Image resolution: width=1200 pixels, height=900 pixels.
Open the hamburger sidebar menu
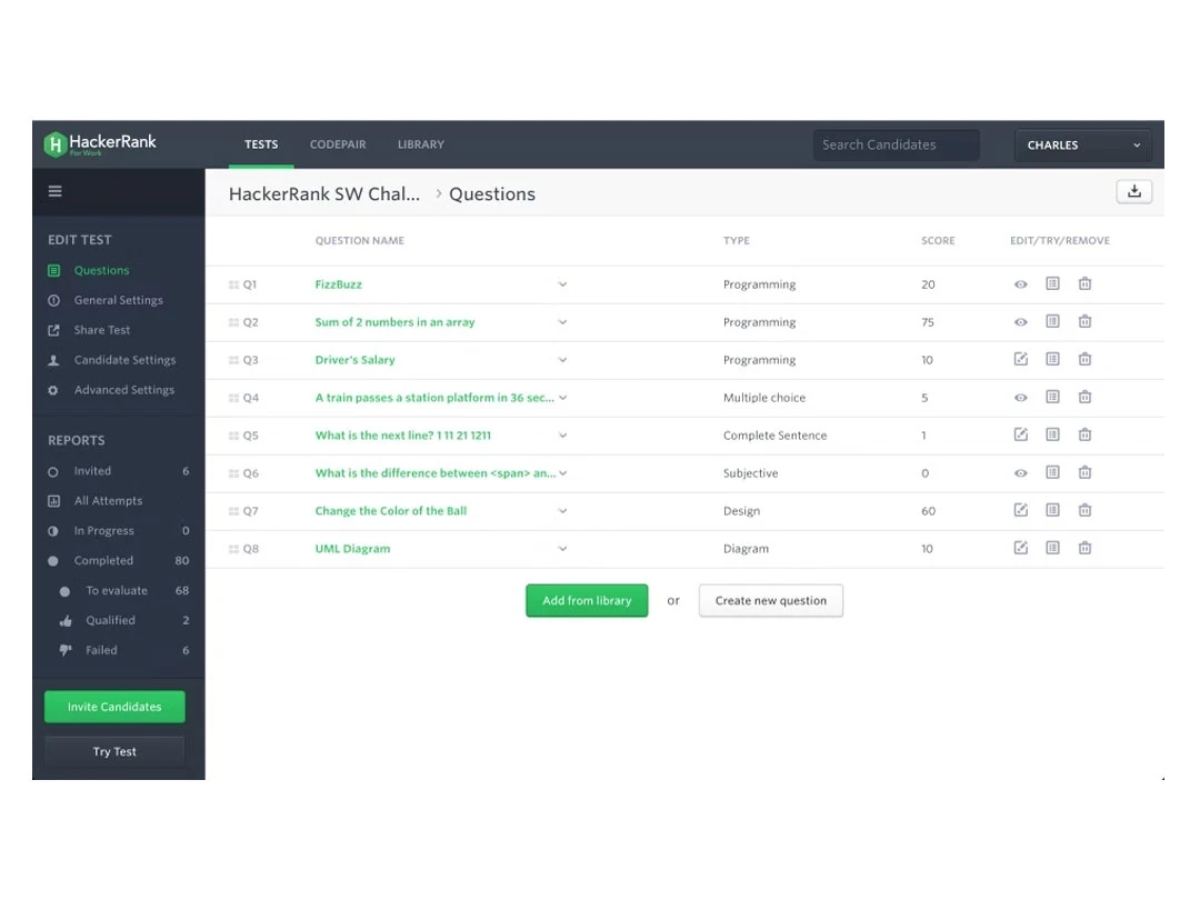[55, 192]
